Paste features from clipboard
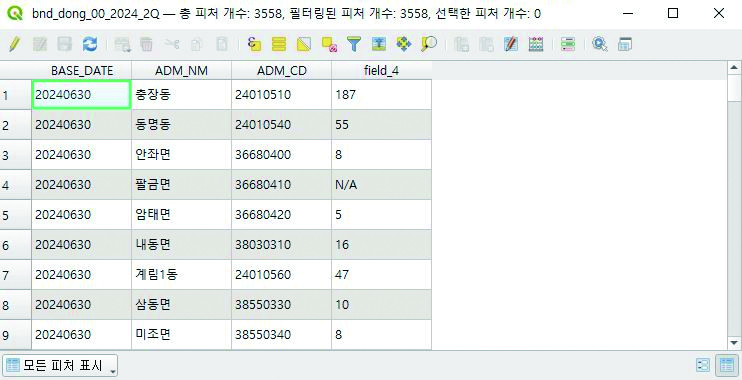 pos(221,44)
